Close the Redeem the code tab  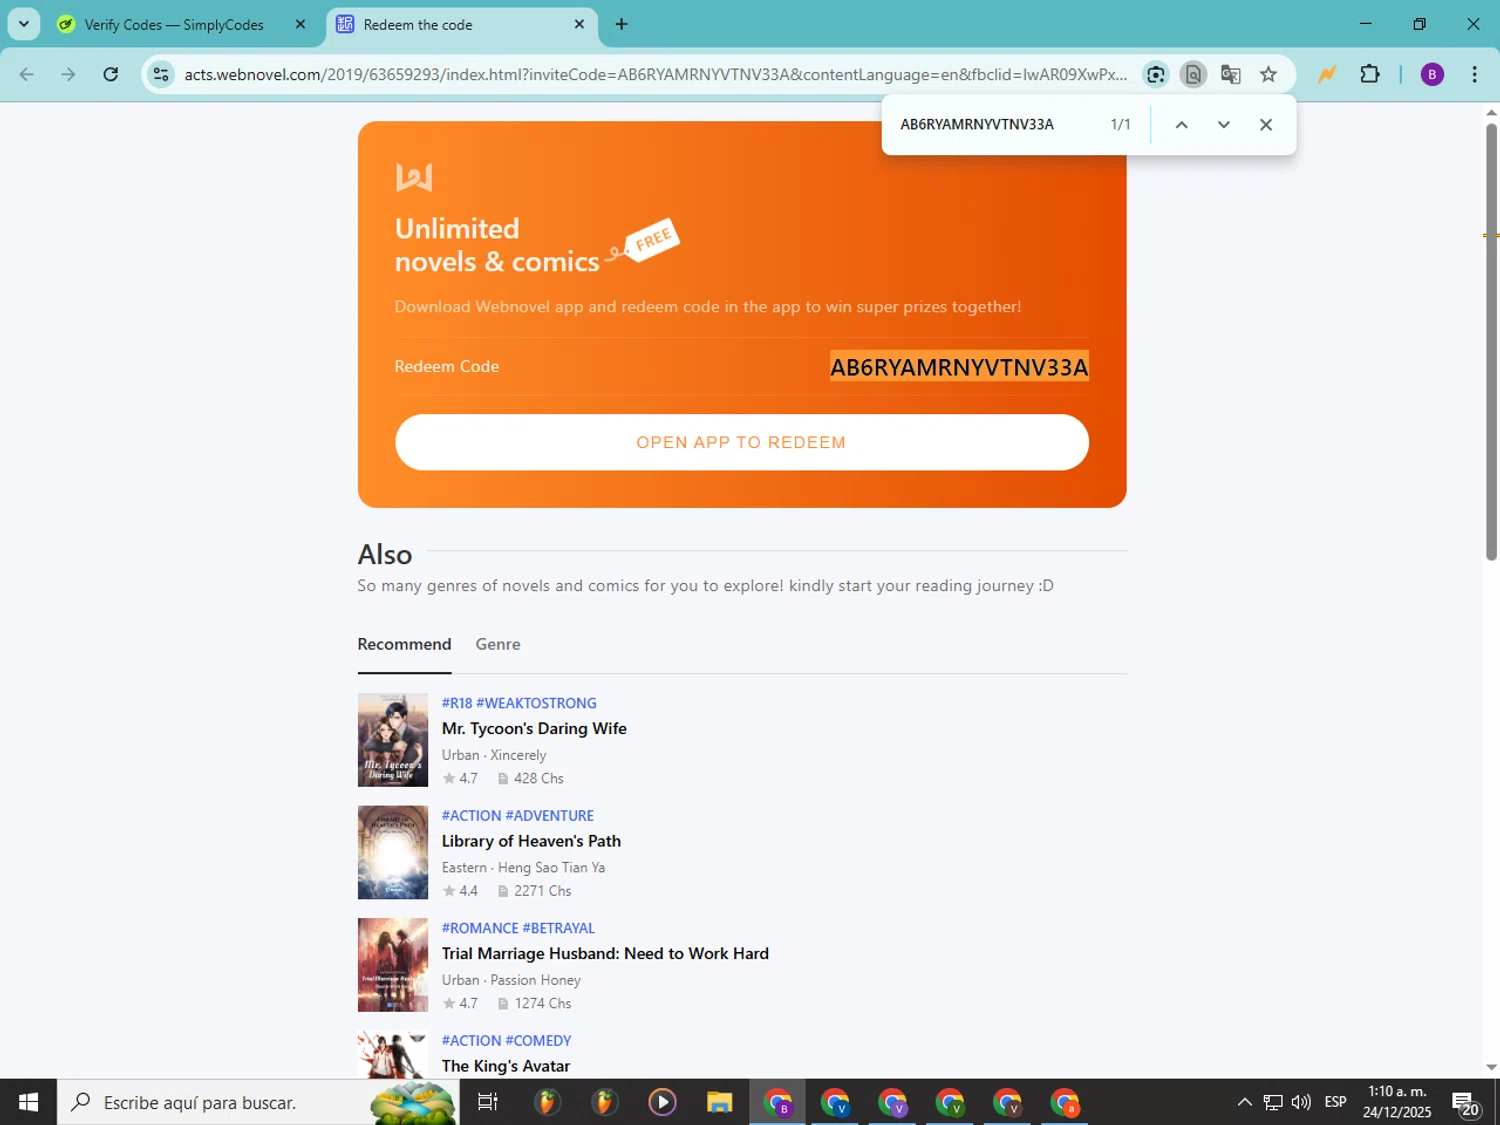(579, 24)
